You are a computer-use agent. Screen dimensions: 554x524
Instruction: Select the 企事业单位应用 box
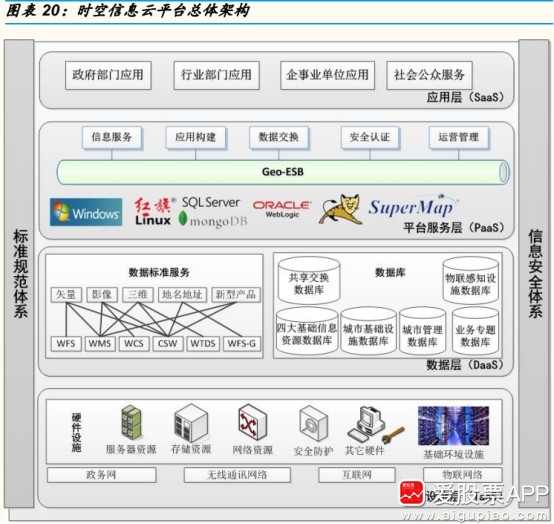pyautogui.click(x=328, y=75)
